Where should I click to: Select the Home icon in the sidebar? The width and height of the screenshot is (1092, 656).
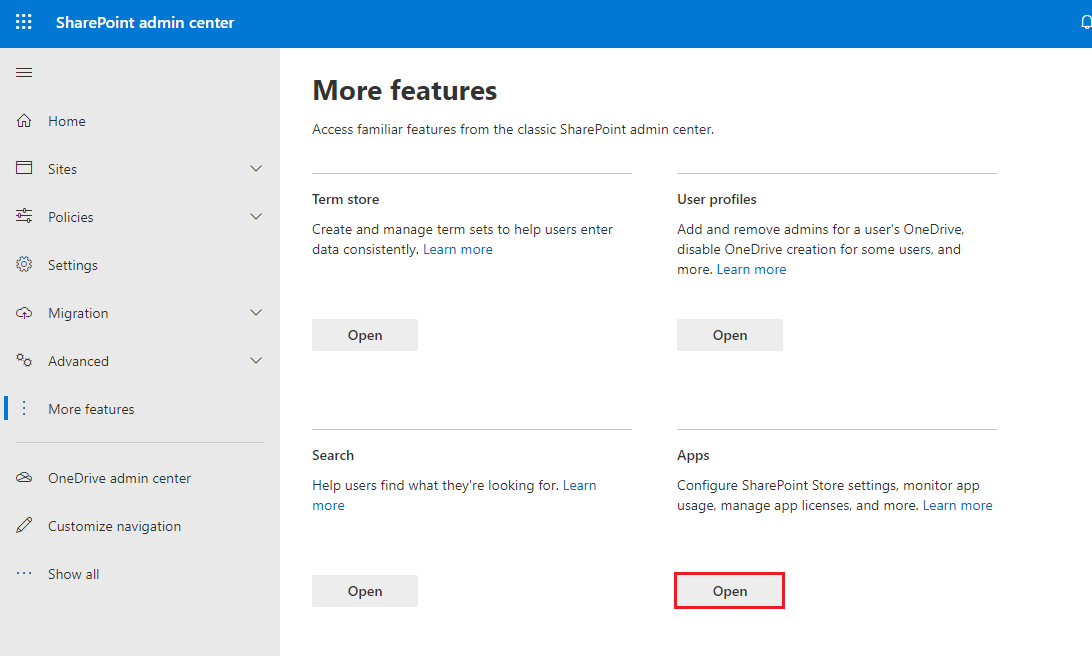click(24, 120)
